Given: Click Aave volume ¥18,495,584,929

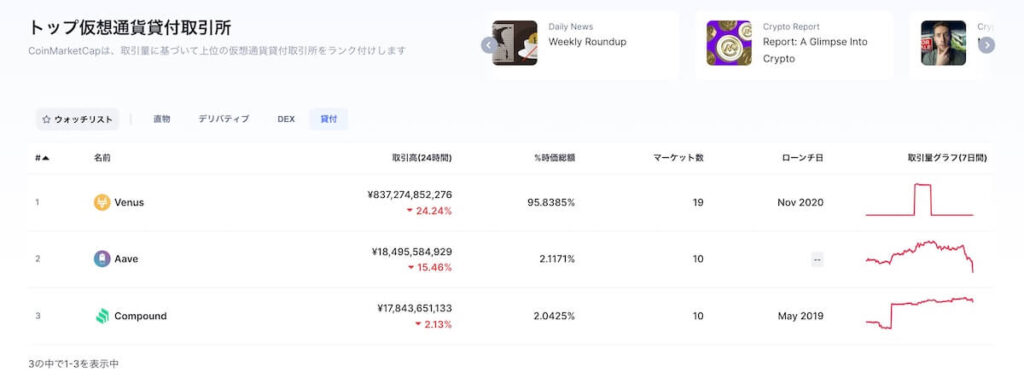Looking at the screenshot, I should point(411,251).
